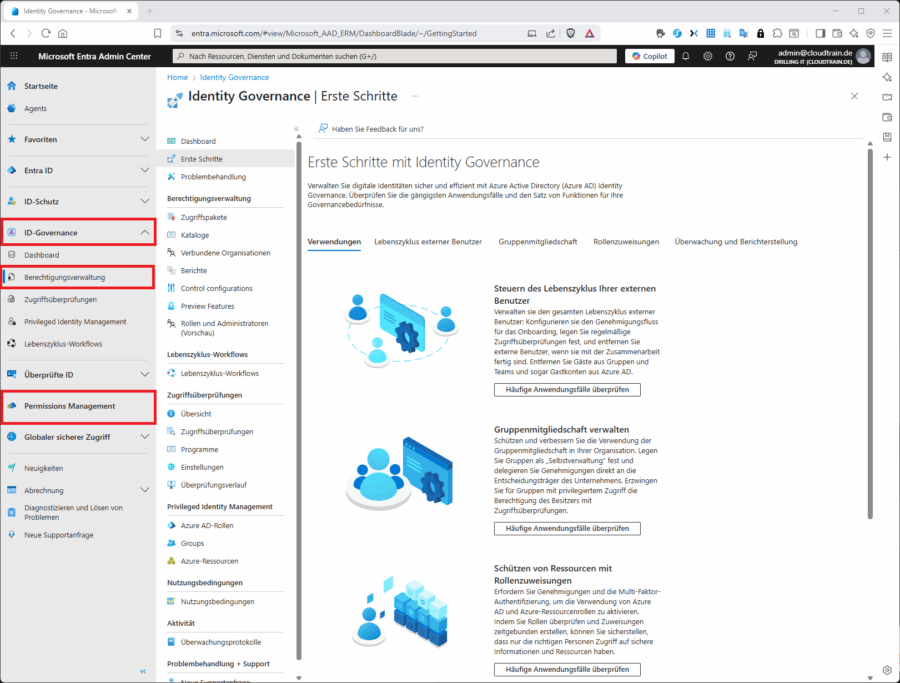Open Übersicht under Zugriffsüberprüfungen
This screenshot has height=683, width=900.
point(196,414)
